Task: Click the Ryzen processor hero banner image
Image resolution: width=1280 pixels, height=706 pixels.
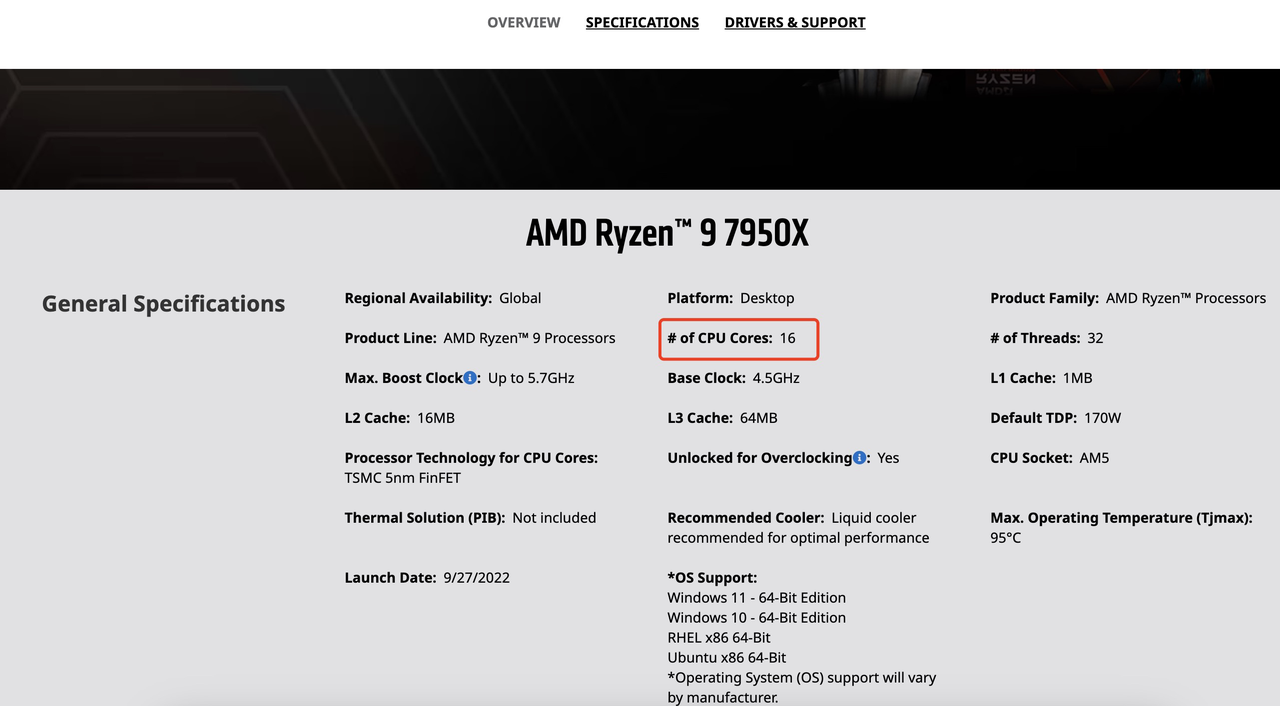Action: (640, 129)
